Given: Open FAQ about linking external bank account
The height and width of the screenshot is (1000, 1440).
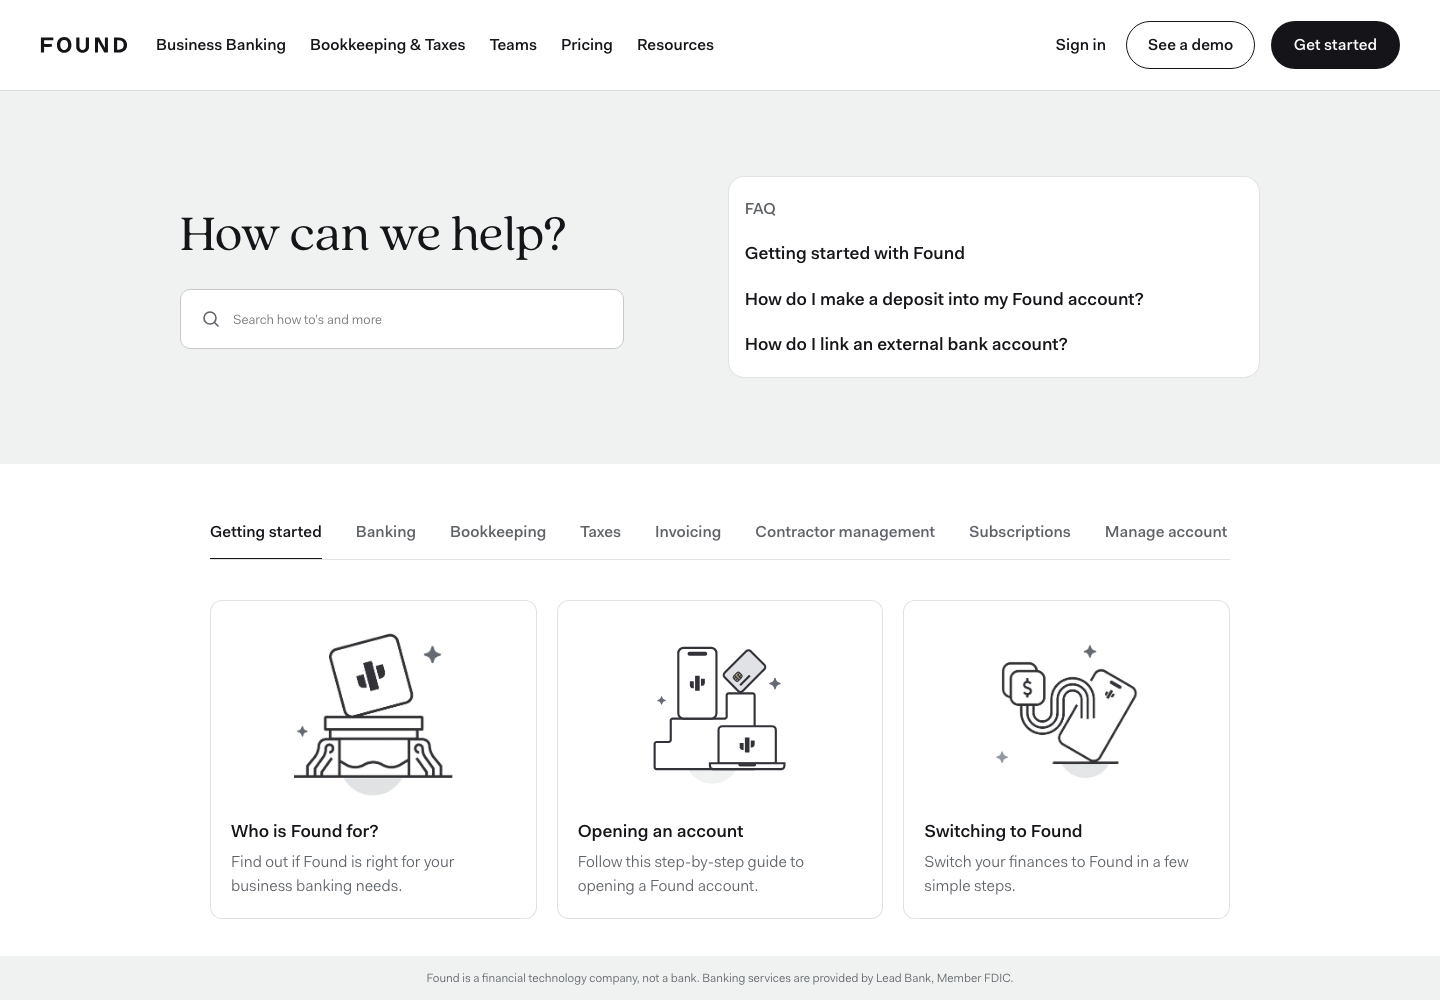Looking at the screenshot, I should [906, 344].
